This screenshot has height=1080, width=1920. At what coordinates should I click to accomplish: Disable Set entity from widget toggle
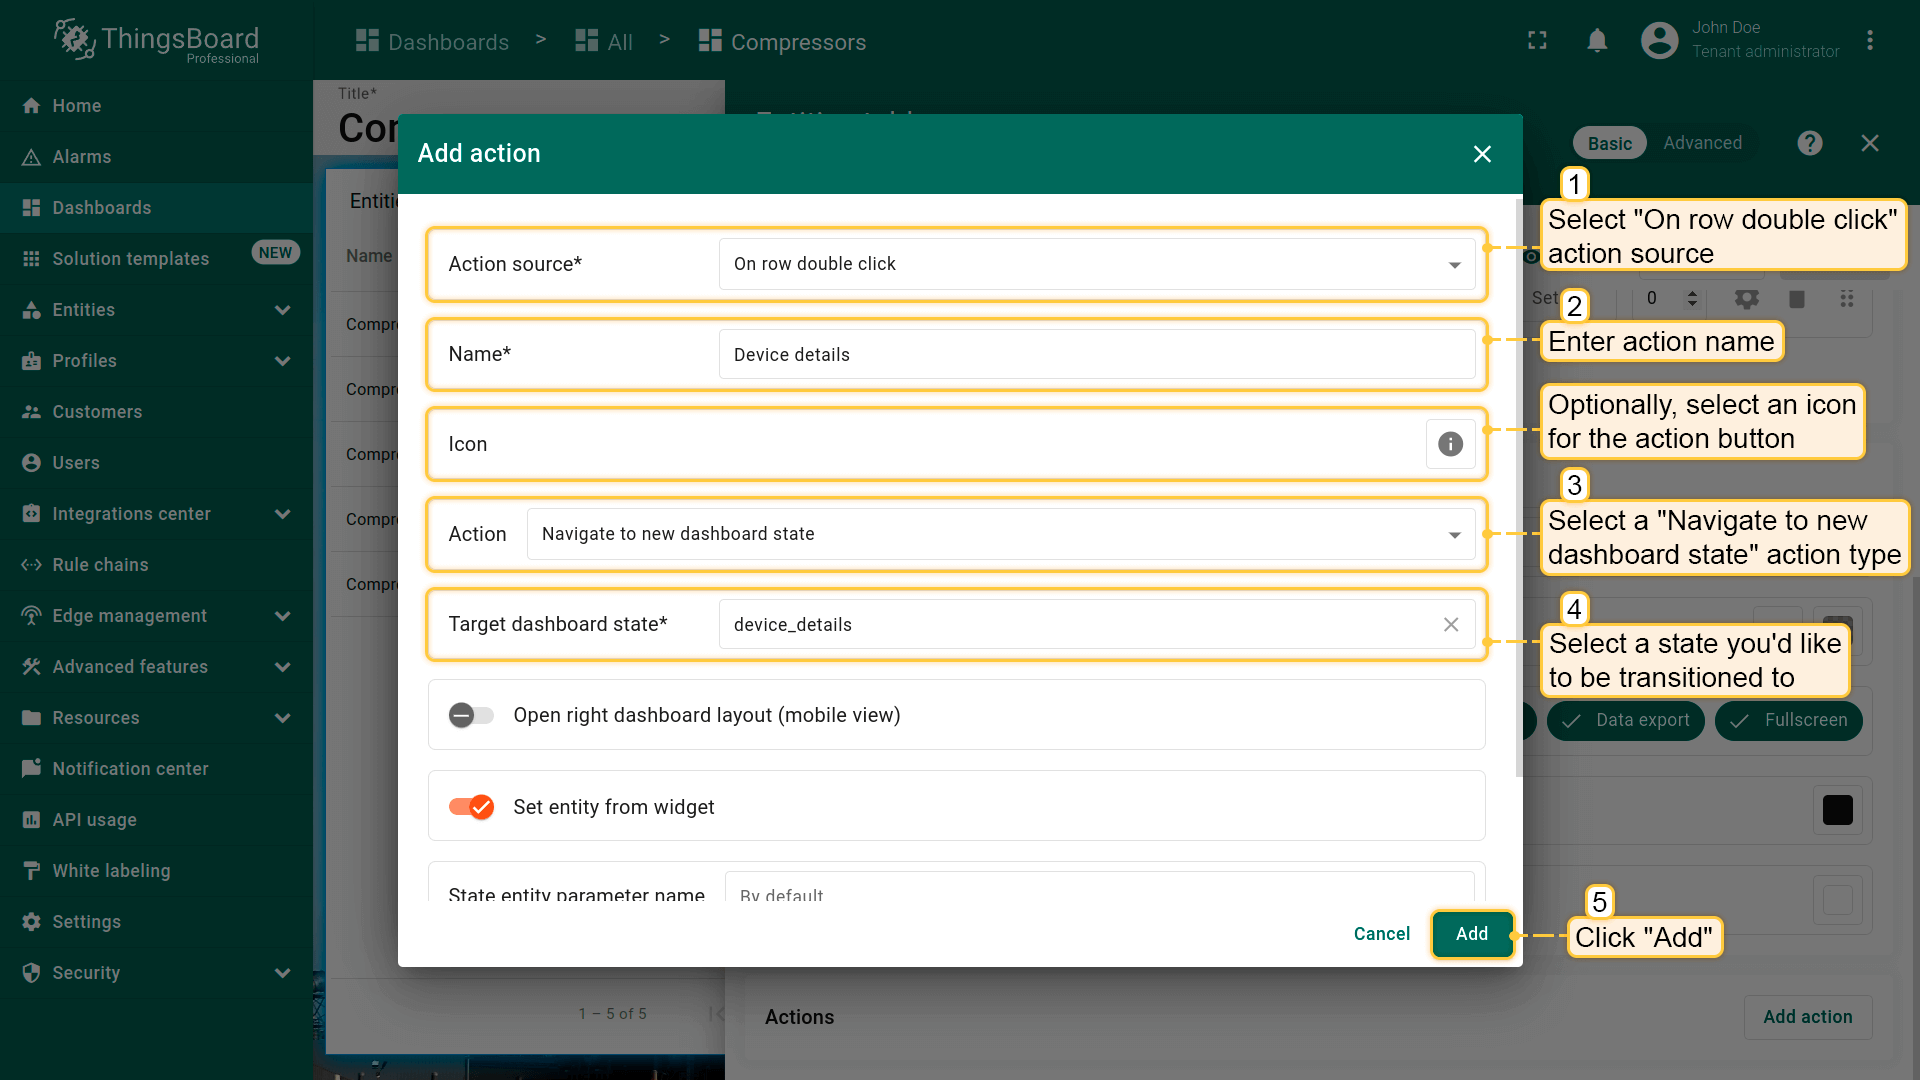pyautogui.click(x=471, y=807)
